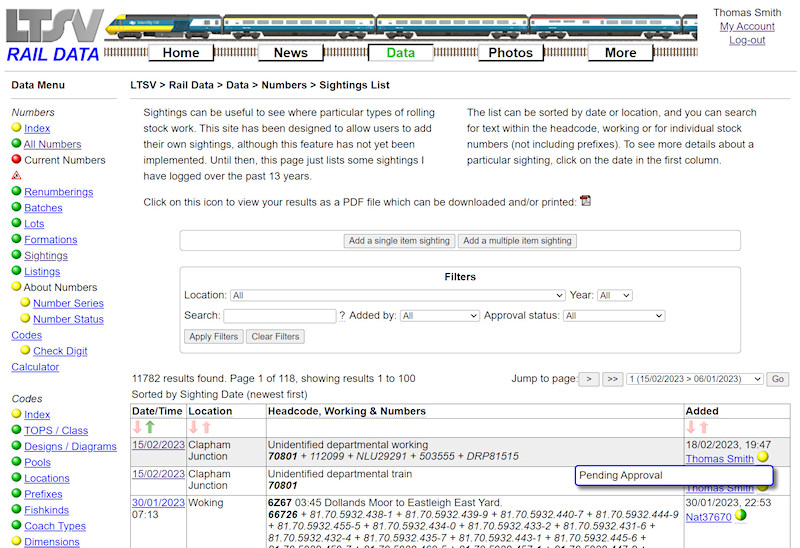Click Apply Filters button

pyautogui.click(x=214, y=337)
